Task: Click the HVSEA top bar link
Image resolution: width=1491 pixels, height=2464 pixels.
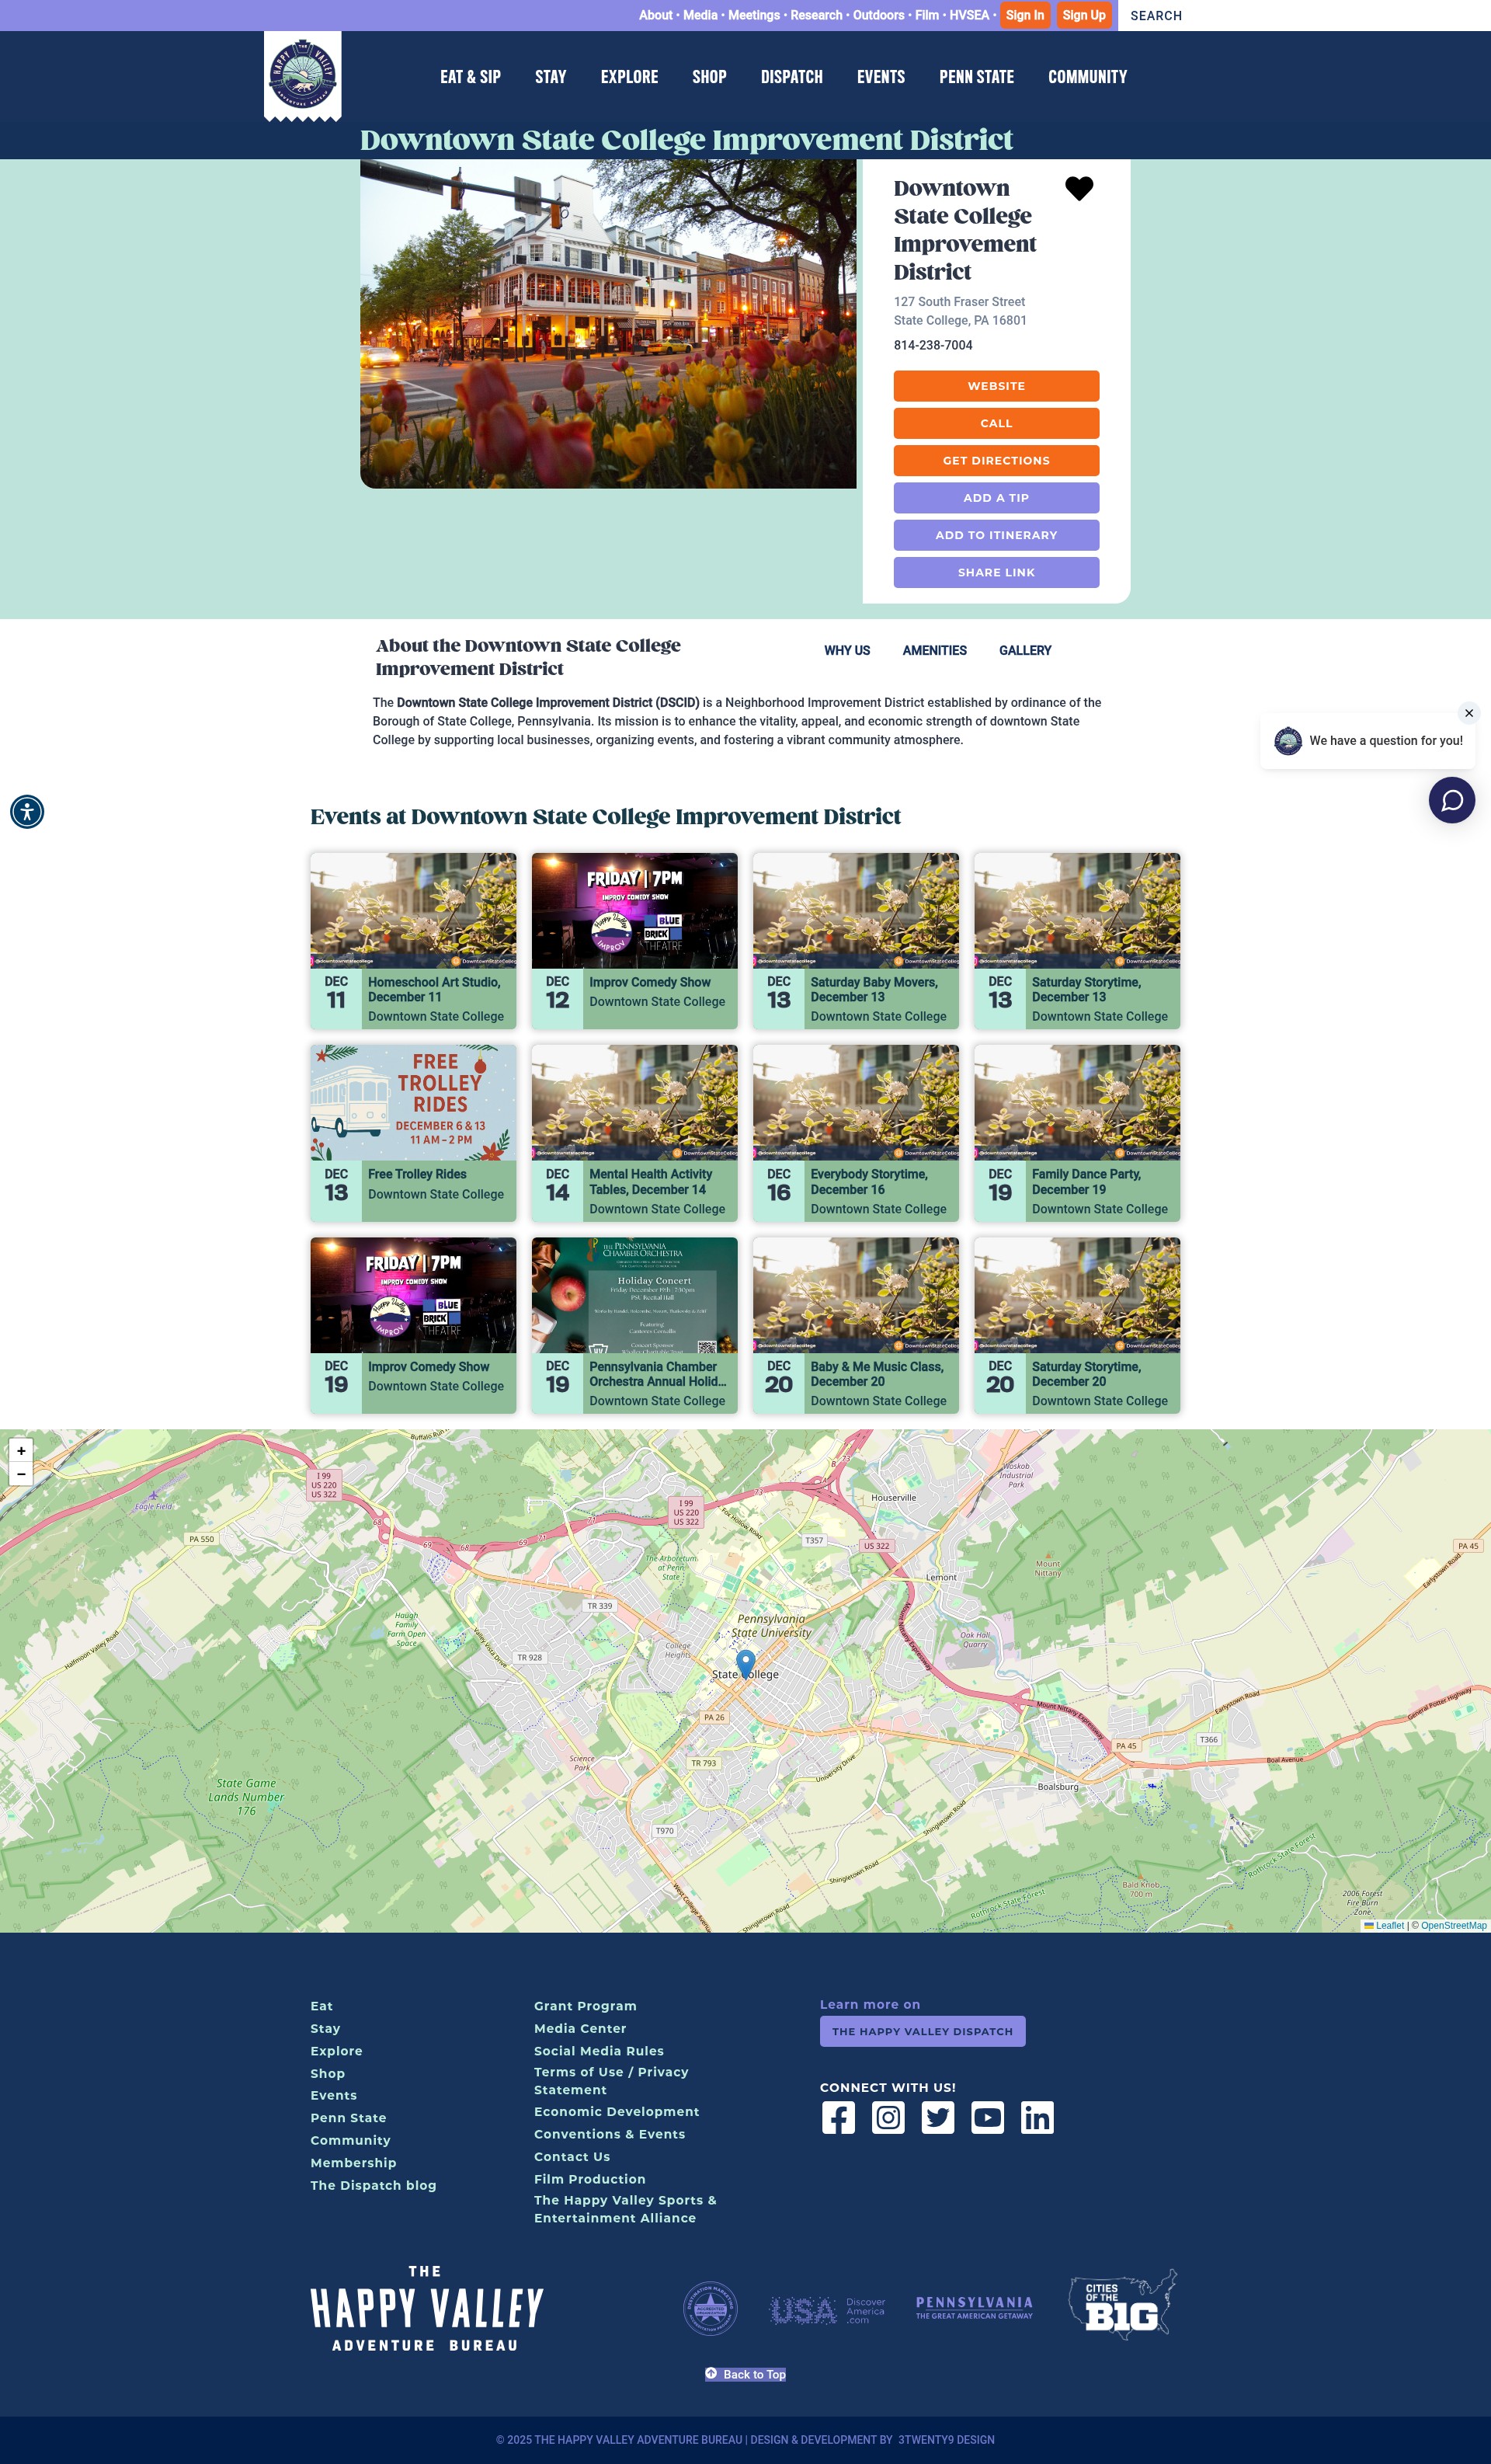Action: pyautogui.click(x=969, y=15)
